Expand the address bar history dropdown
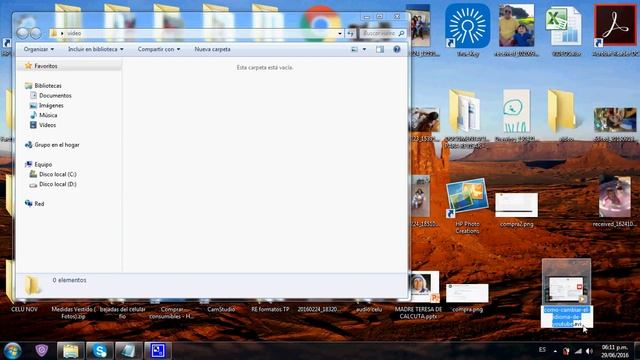 tap(340, 33)
